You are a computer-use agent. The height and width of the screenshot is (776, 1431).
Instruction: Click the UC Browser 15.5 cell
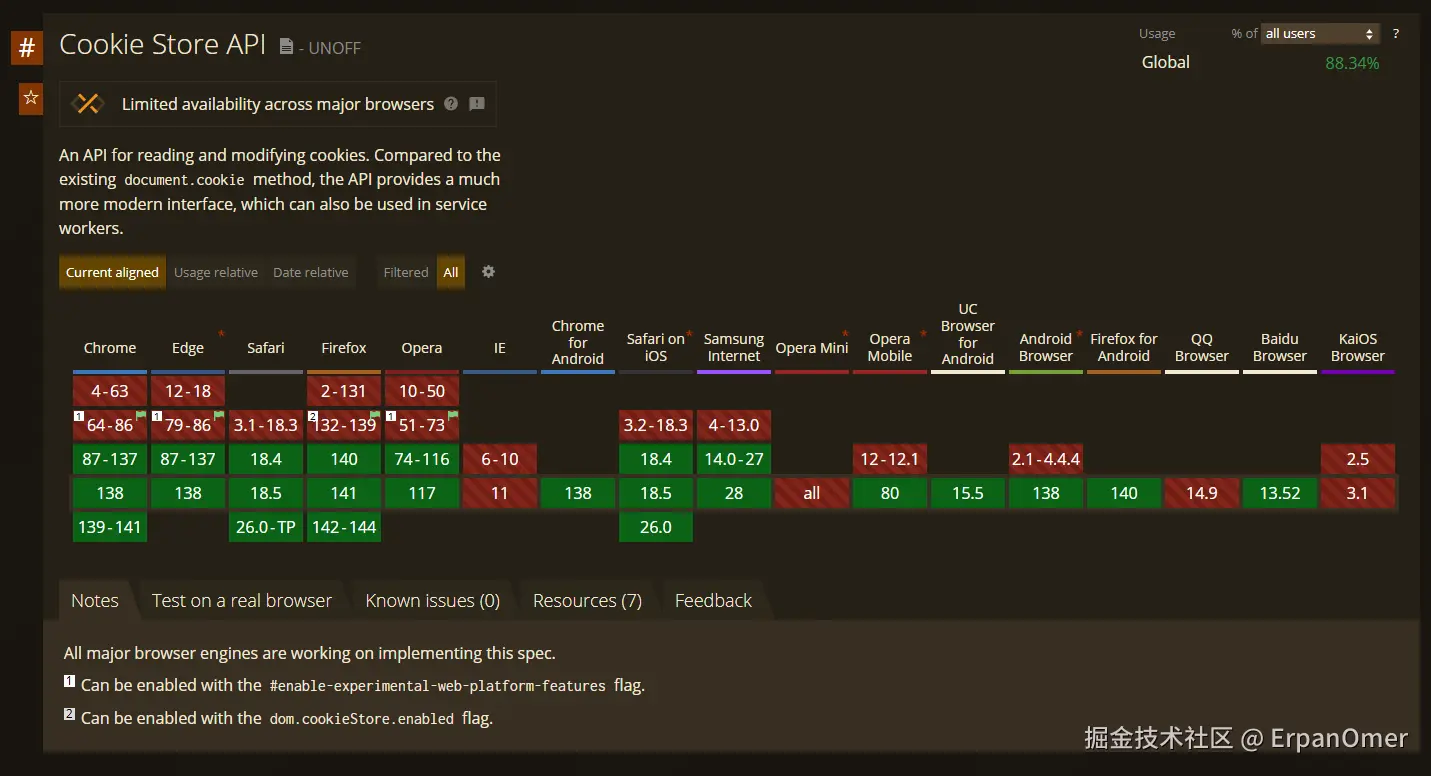[x=968, y=493]
